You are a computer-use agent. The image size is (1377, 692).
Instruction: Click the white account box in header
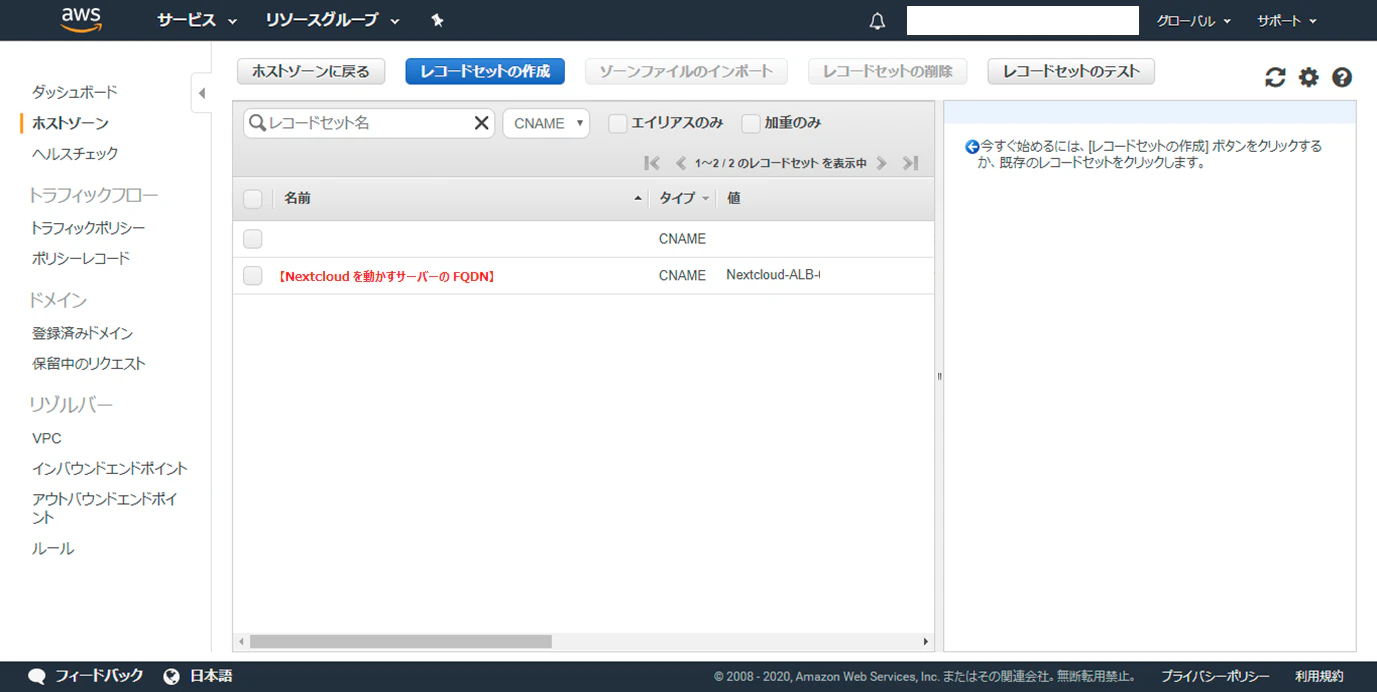pos(1023,20)
